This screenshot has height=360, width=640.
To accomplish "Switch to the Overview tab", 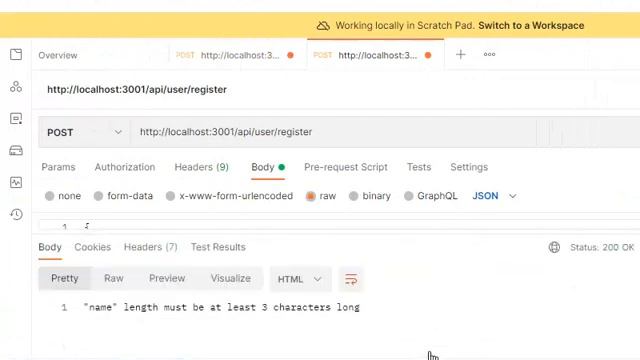I will pos(58,55).
